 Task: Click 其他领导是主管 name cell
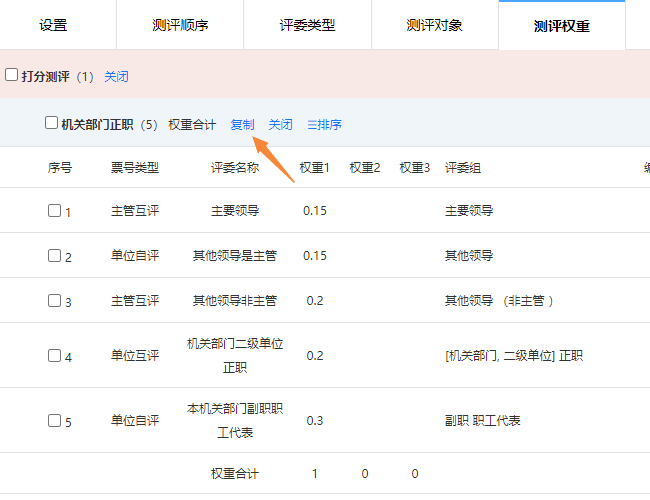point(235,255)
